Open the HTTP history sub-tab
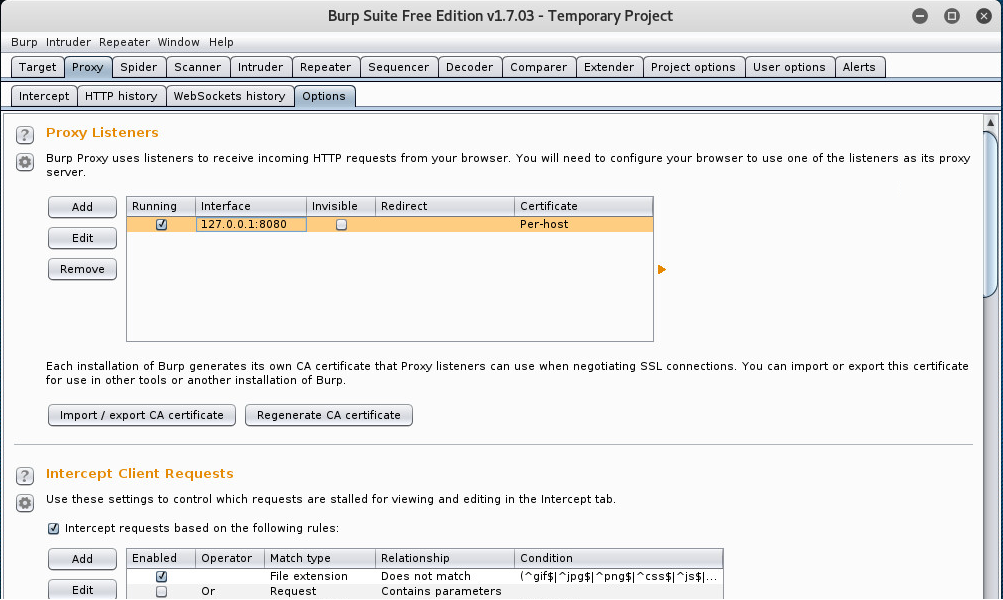Viewport: 1003px width, 600px height. pos(121,96)
